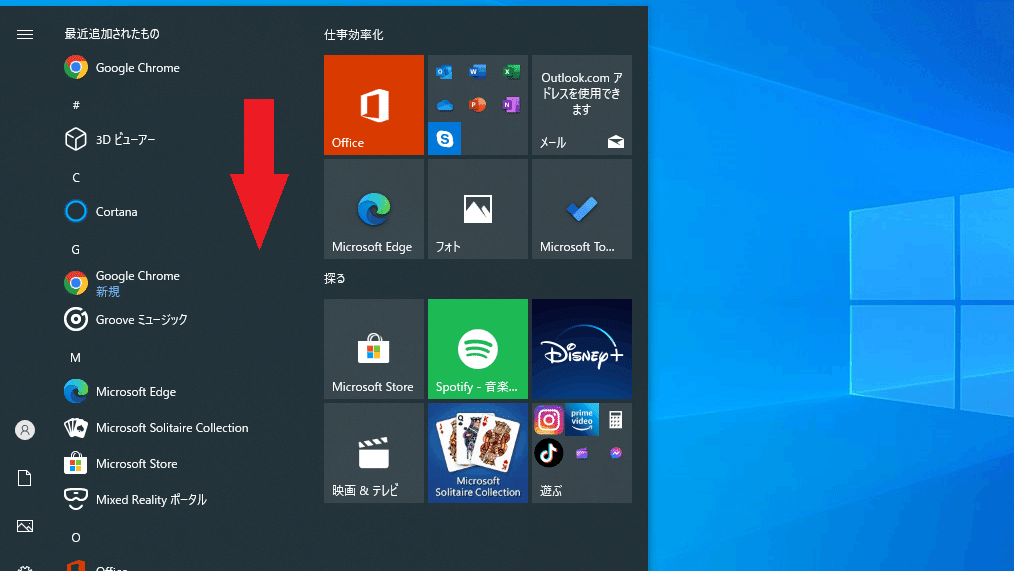Click the # letter header
This screenshot has height=571, width=1014.
tap(76, 105)
